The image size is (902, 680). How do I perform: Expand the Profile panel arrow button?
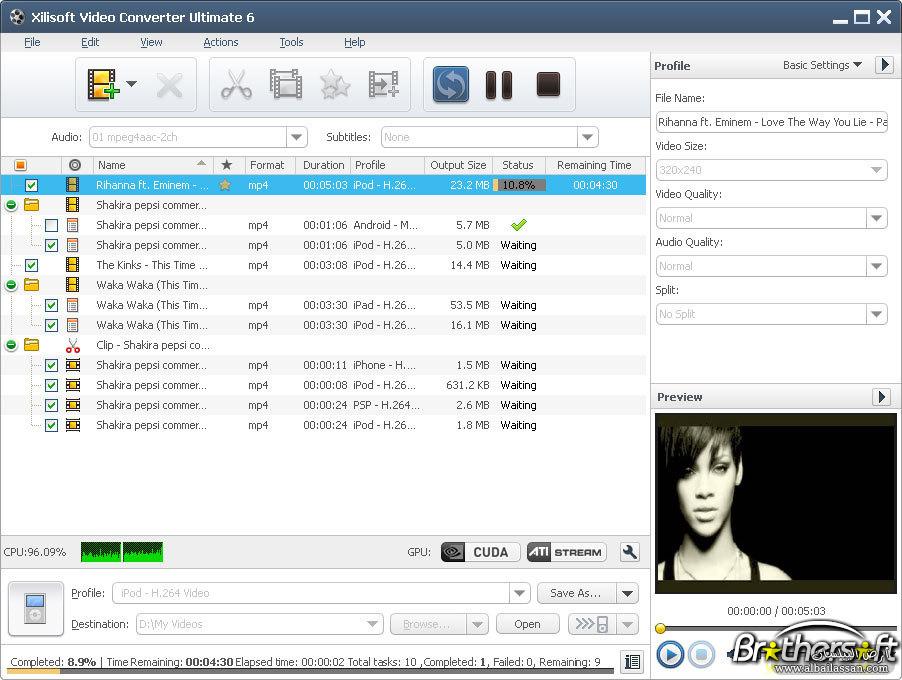[x=885, y=65]
